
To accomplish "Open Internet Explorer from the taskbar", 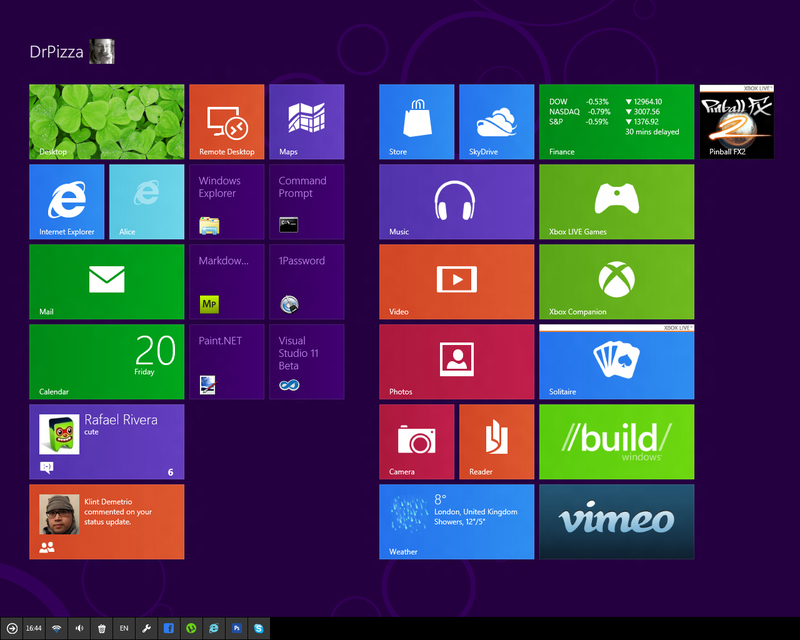I will [213, 629].
